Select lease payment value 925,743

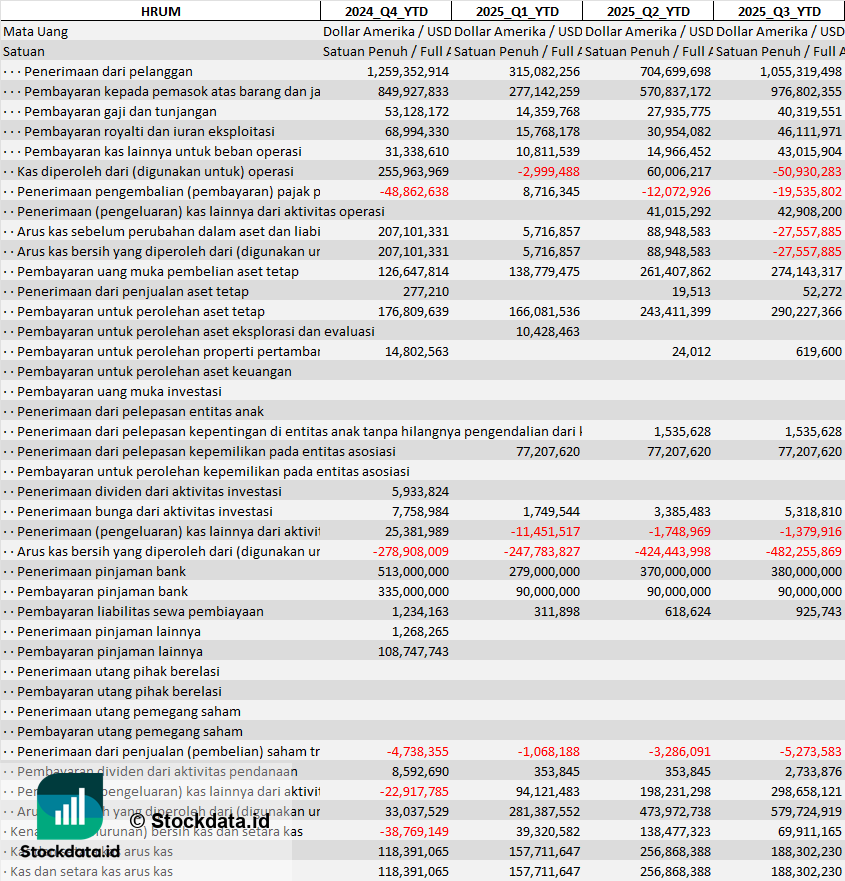[x=819, y=612]
